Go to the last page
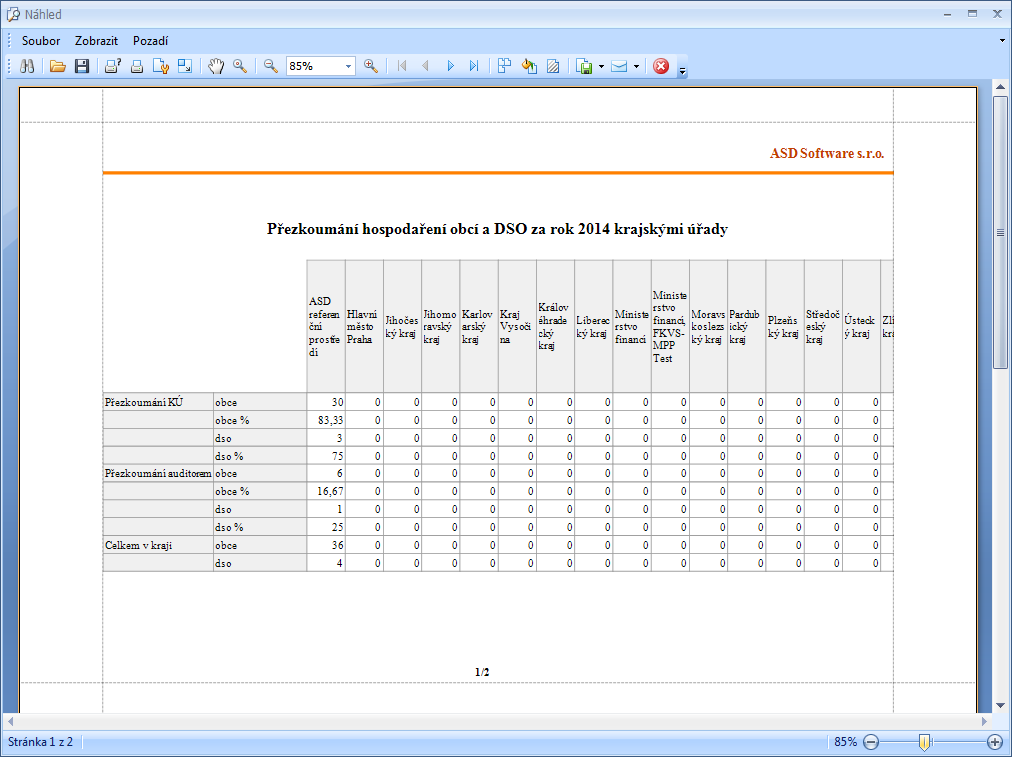The width and height of the screenshot is (1012, 757). (x=474, y=66)
